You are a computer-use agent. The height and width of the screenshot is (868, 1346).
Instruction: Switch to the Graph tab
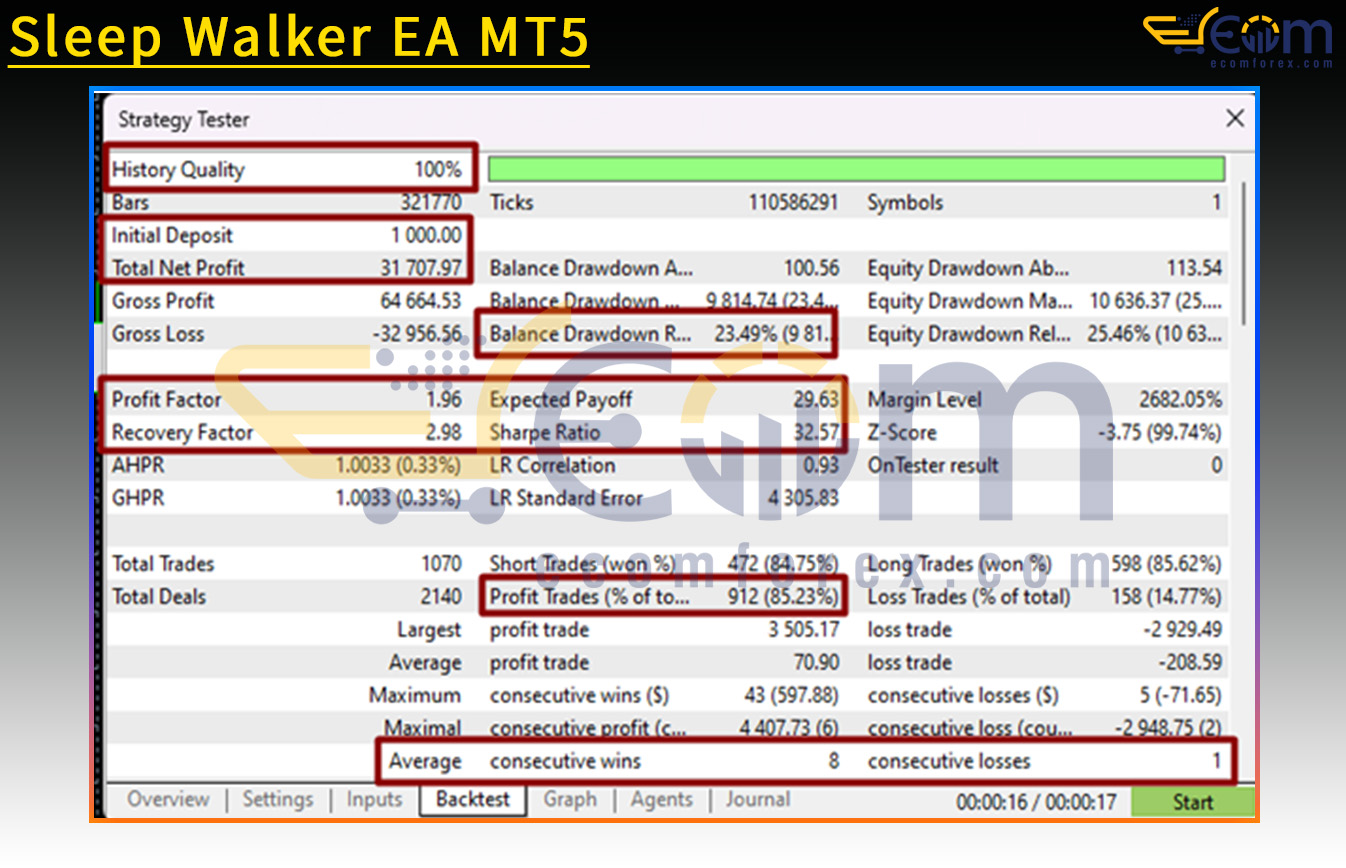point(569,800)
